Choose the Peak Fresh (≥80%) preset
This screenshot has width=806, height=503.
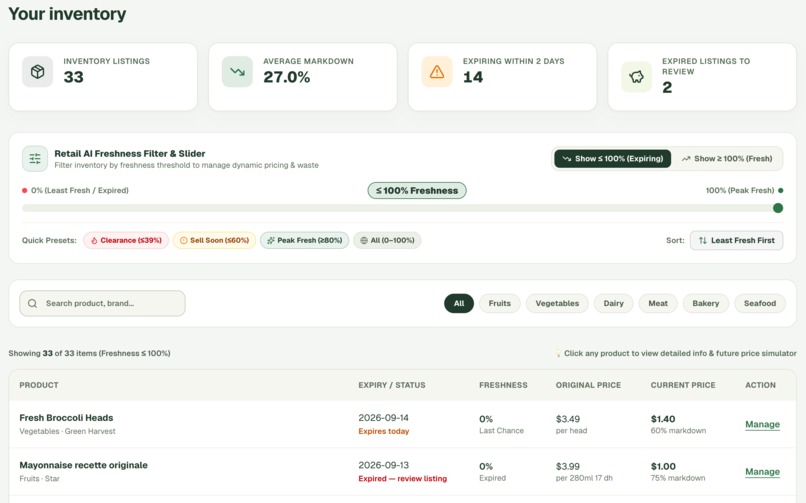click(304, 240)
